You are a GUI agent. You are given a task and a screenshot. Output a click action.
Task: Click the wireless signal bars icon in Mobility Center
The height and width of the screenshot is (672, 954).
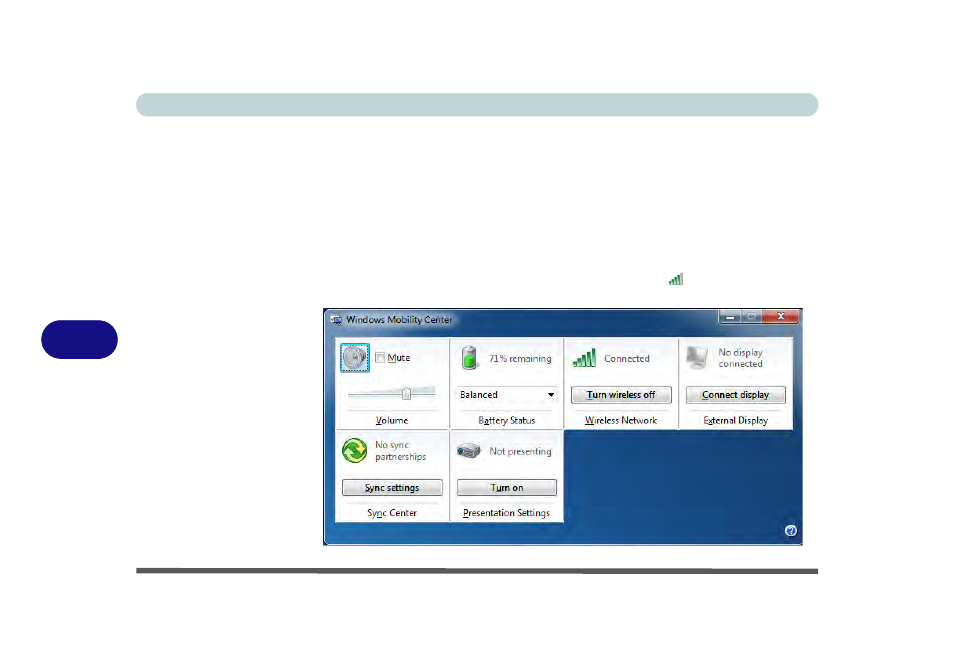pos(584,358)
